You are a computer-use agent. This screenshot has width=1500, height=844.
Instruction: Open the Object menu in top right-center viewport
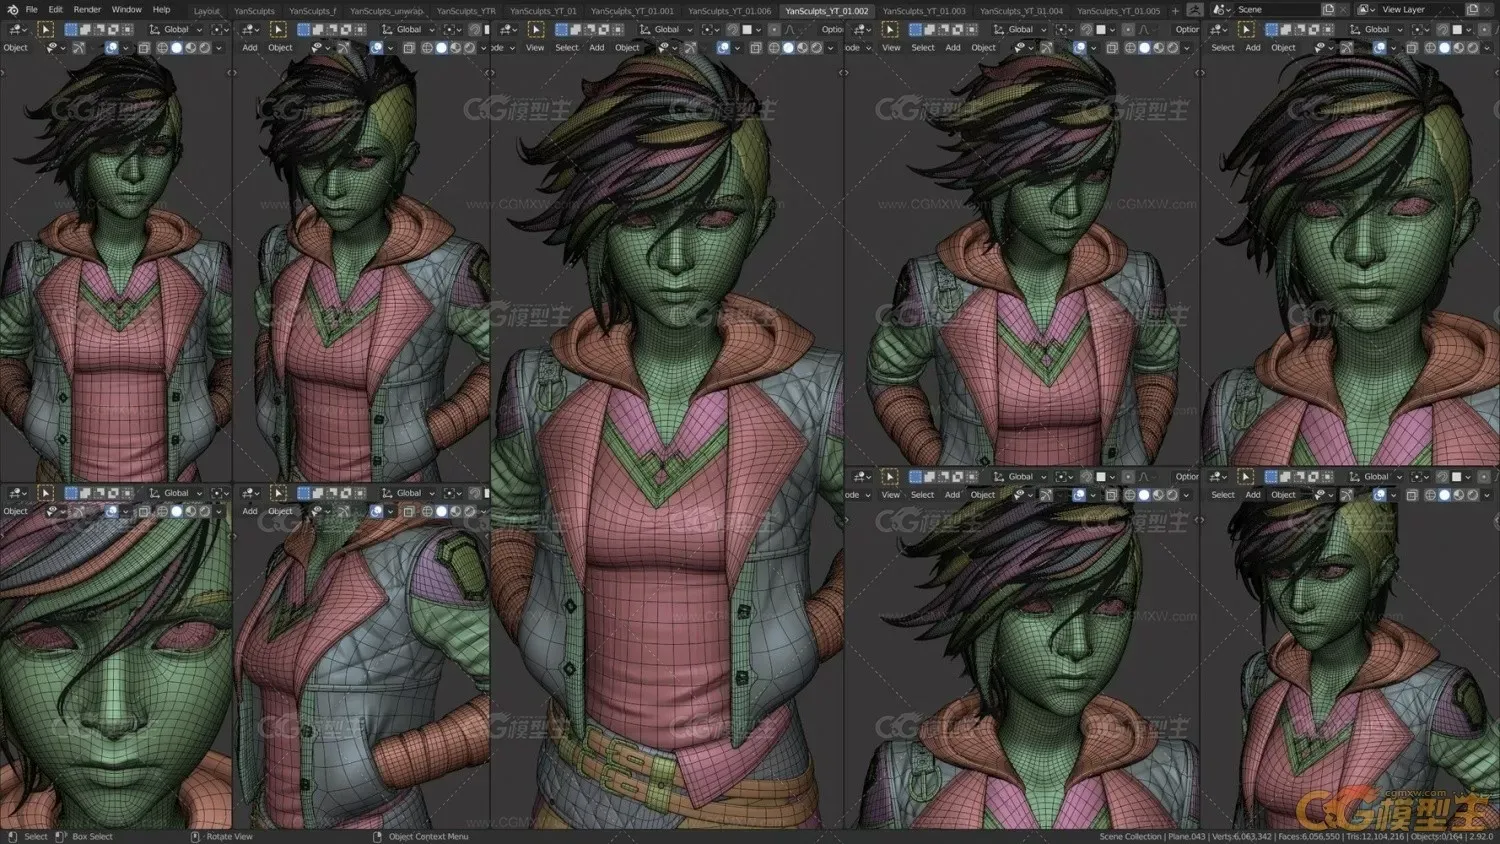coord(983,48)
